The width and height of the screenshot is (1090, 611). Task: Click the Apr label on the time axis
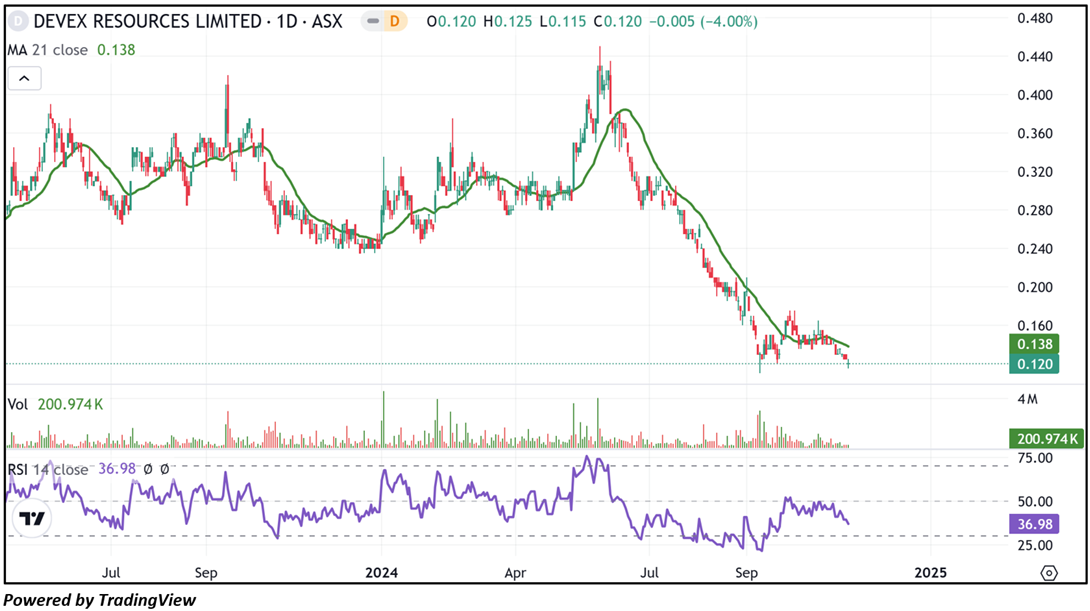pos(515,573)
